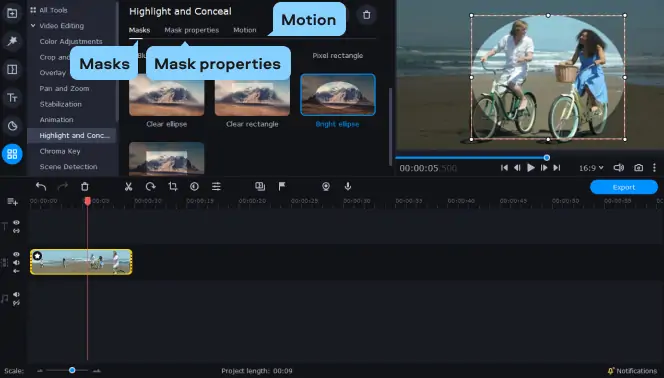Undo the last action
664x378 pixels.
point(41,186)
